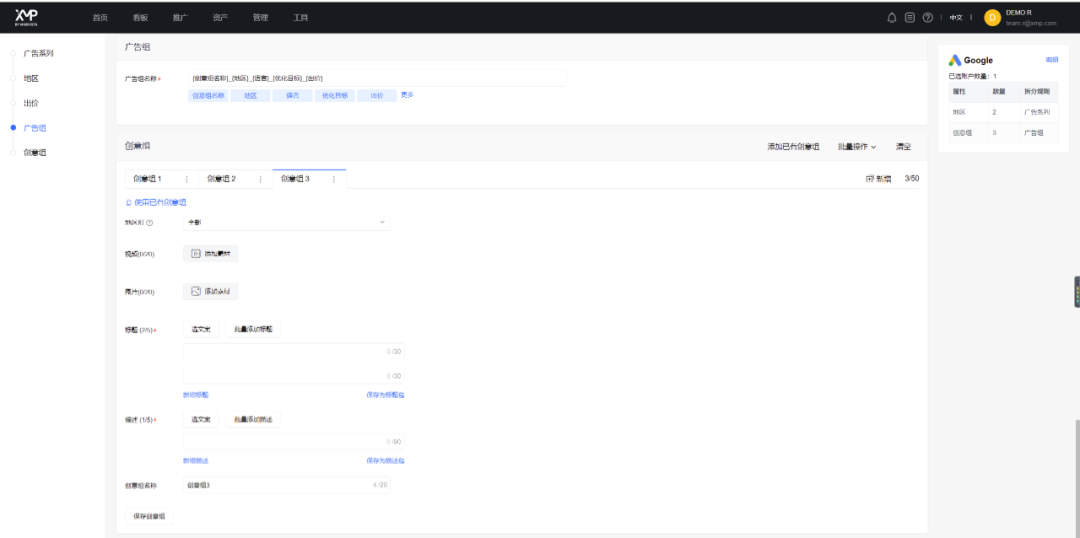Click the 使用已有创意组 link with copy icon
The width and height of the screenshot is (1080, 538).
156,203
